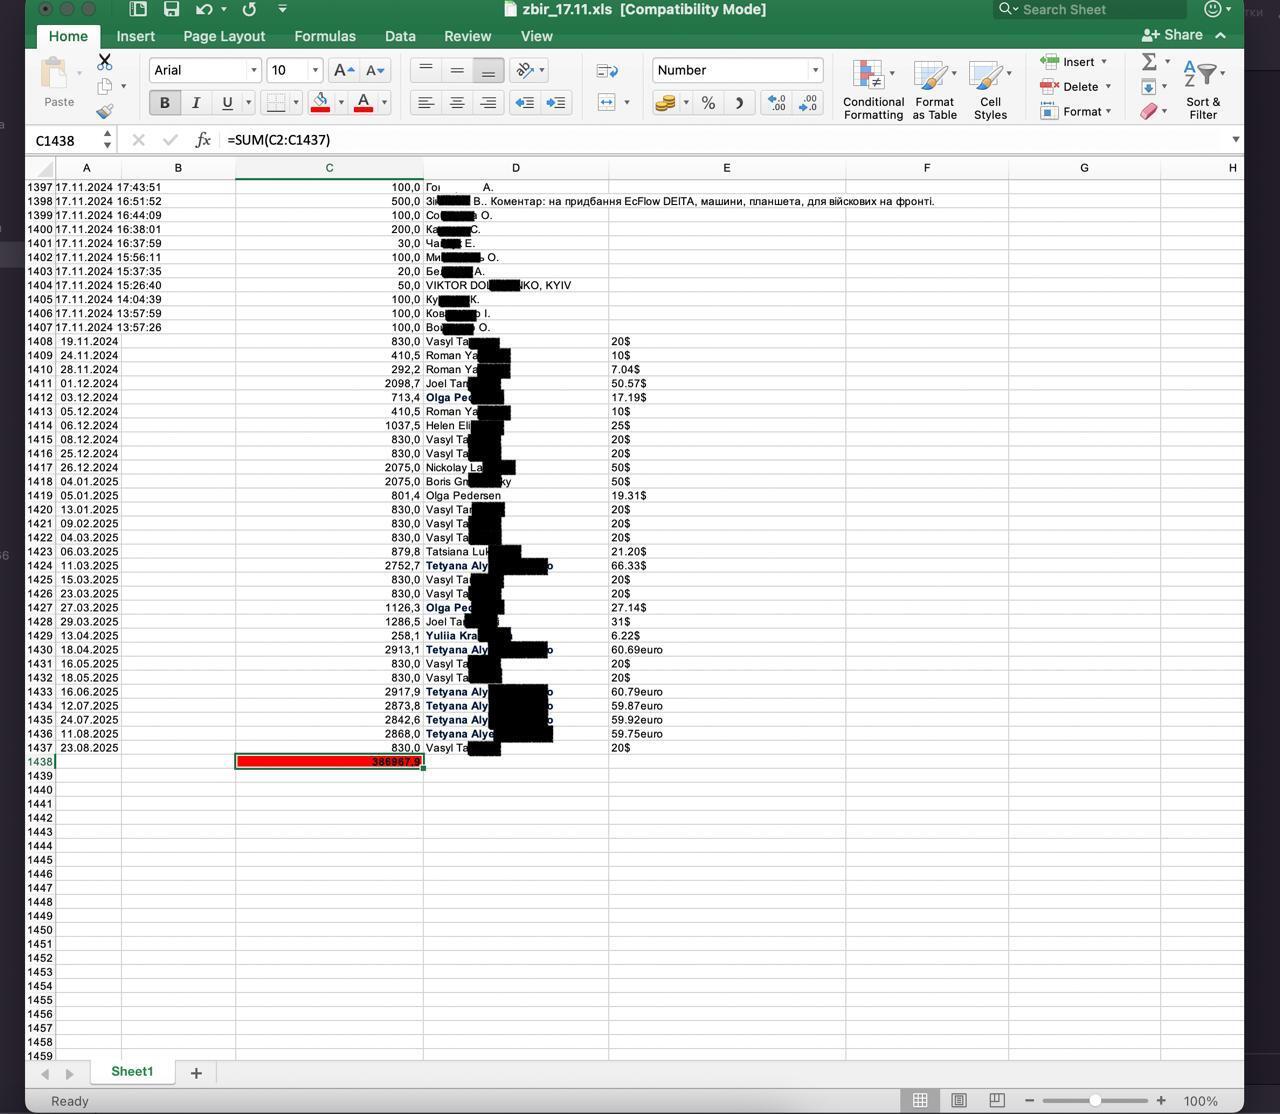Screen dimensions: 1280x1114
Task: Open Conditional Formatting
Action: (x=873, y=89)
